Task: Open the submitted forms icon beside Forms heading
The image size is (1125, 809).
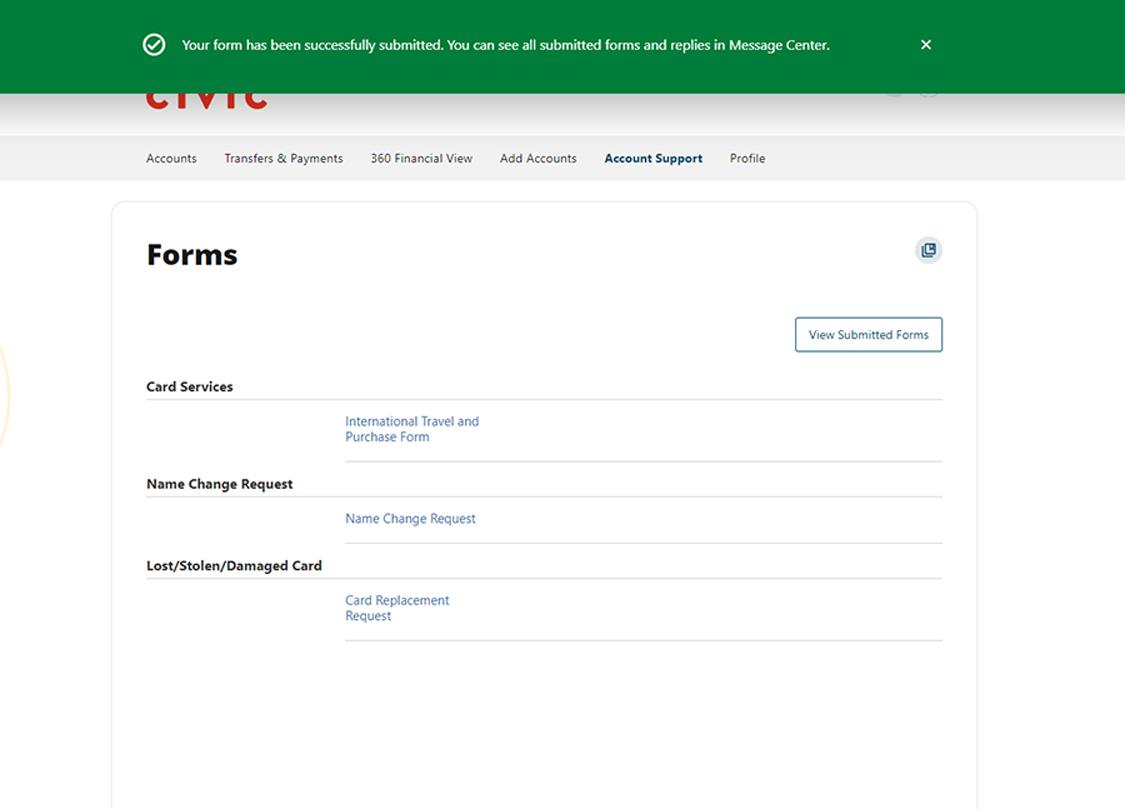Action: [928, 250]
